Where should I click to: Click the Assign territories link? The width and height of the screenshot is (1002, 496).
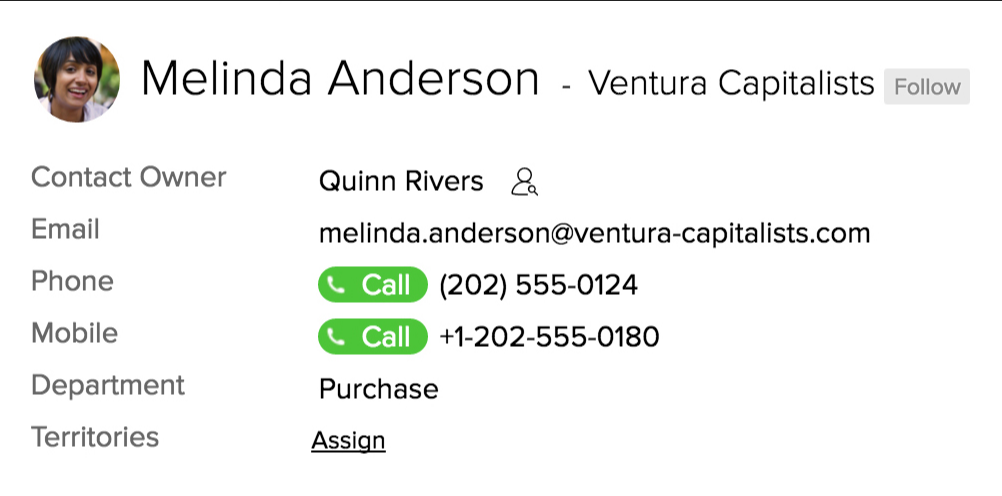(x=348, y=441)
